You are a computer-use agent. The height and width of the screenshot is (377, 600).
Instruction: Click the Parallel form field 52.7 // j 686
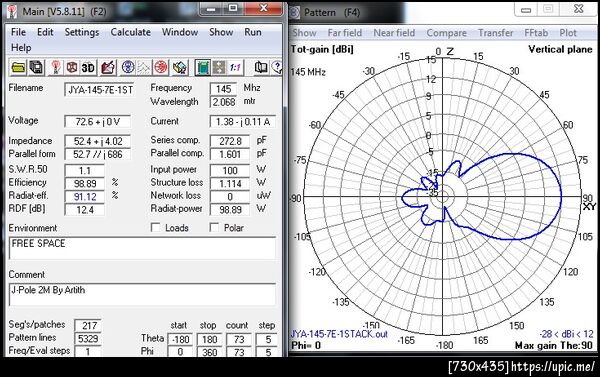98,154
